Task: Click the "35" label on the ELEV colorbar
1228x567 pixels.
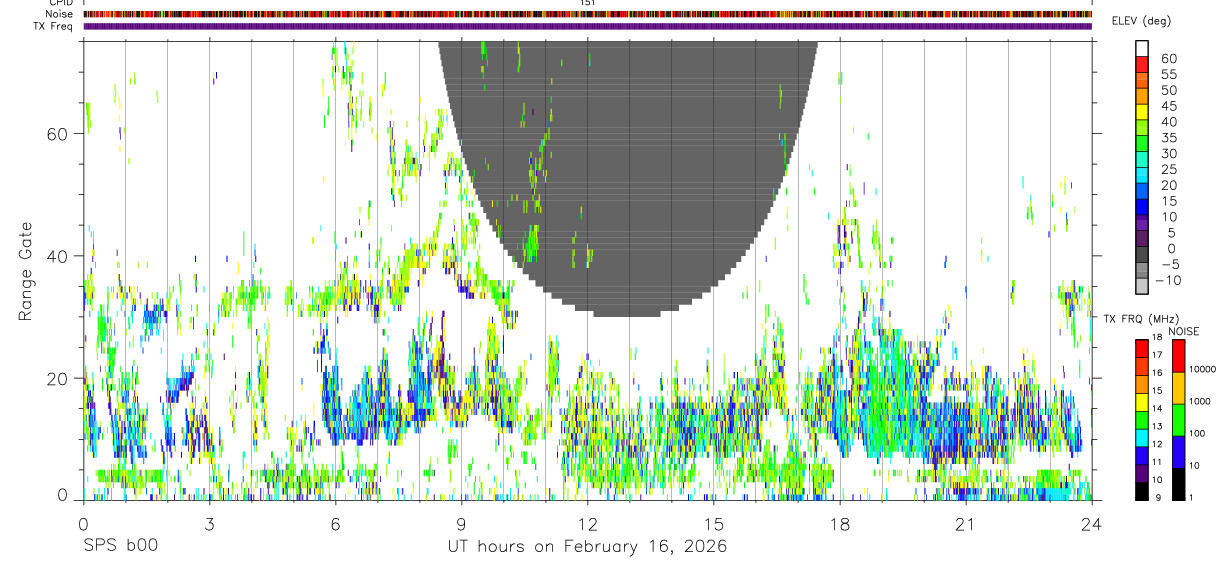Action: click(x=1168, y=138)
